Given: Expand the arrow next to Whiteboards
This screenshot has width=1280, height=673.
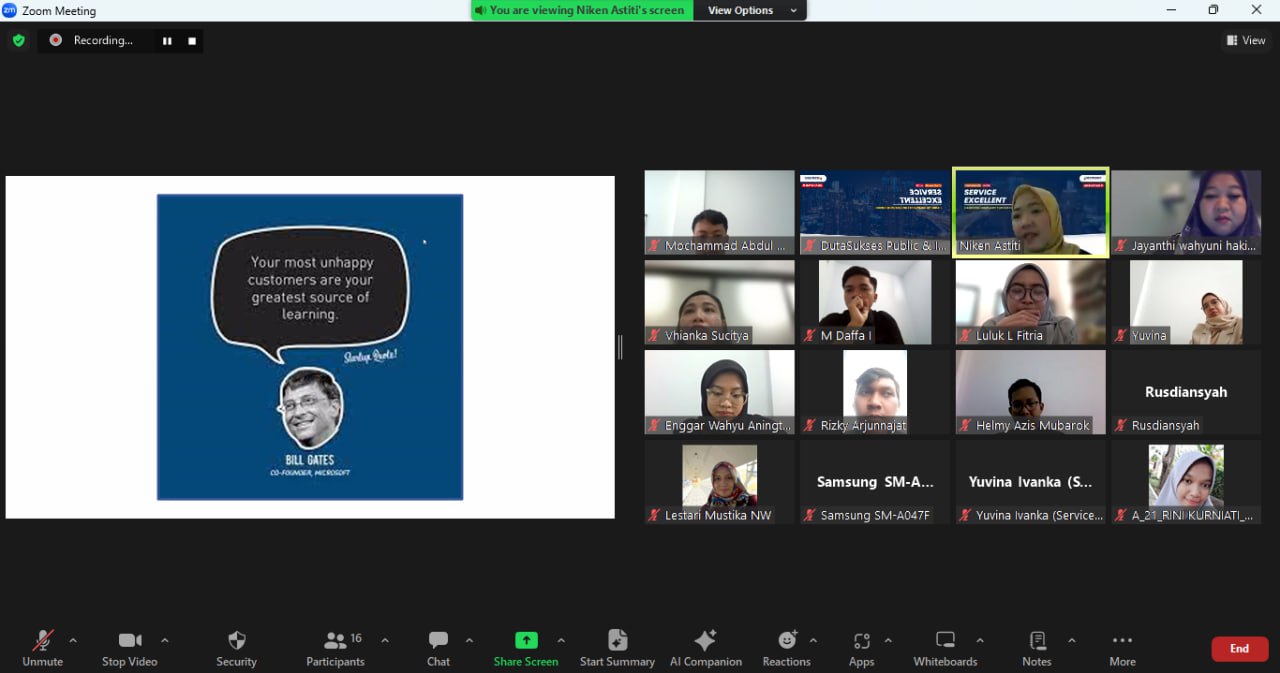Looking at the screenshot, I should [x=980, y=640].
